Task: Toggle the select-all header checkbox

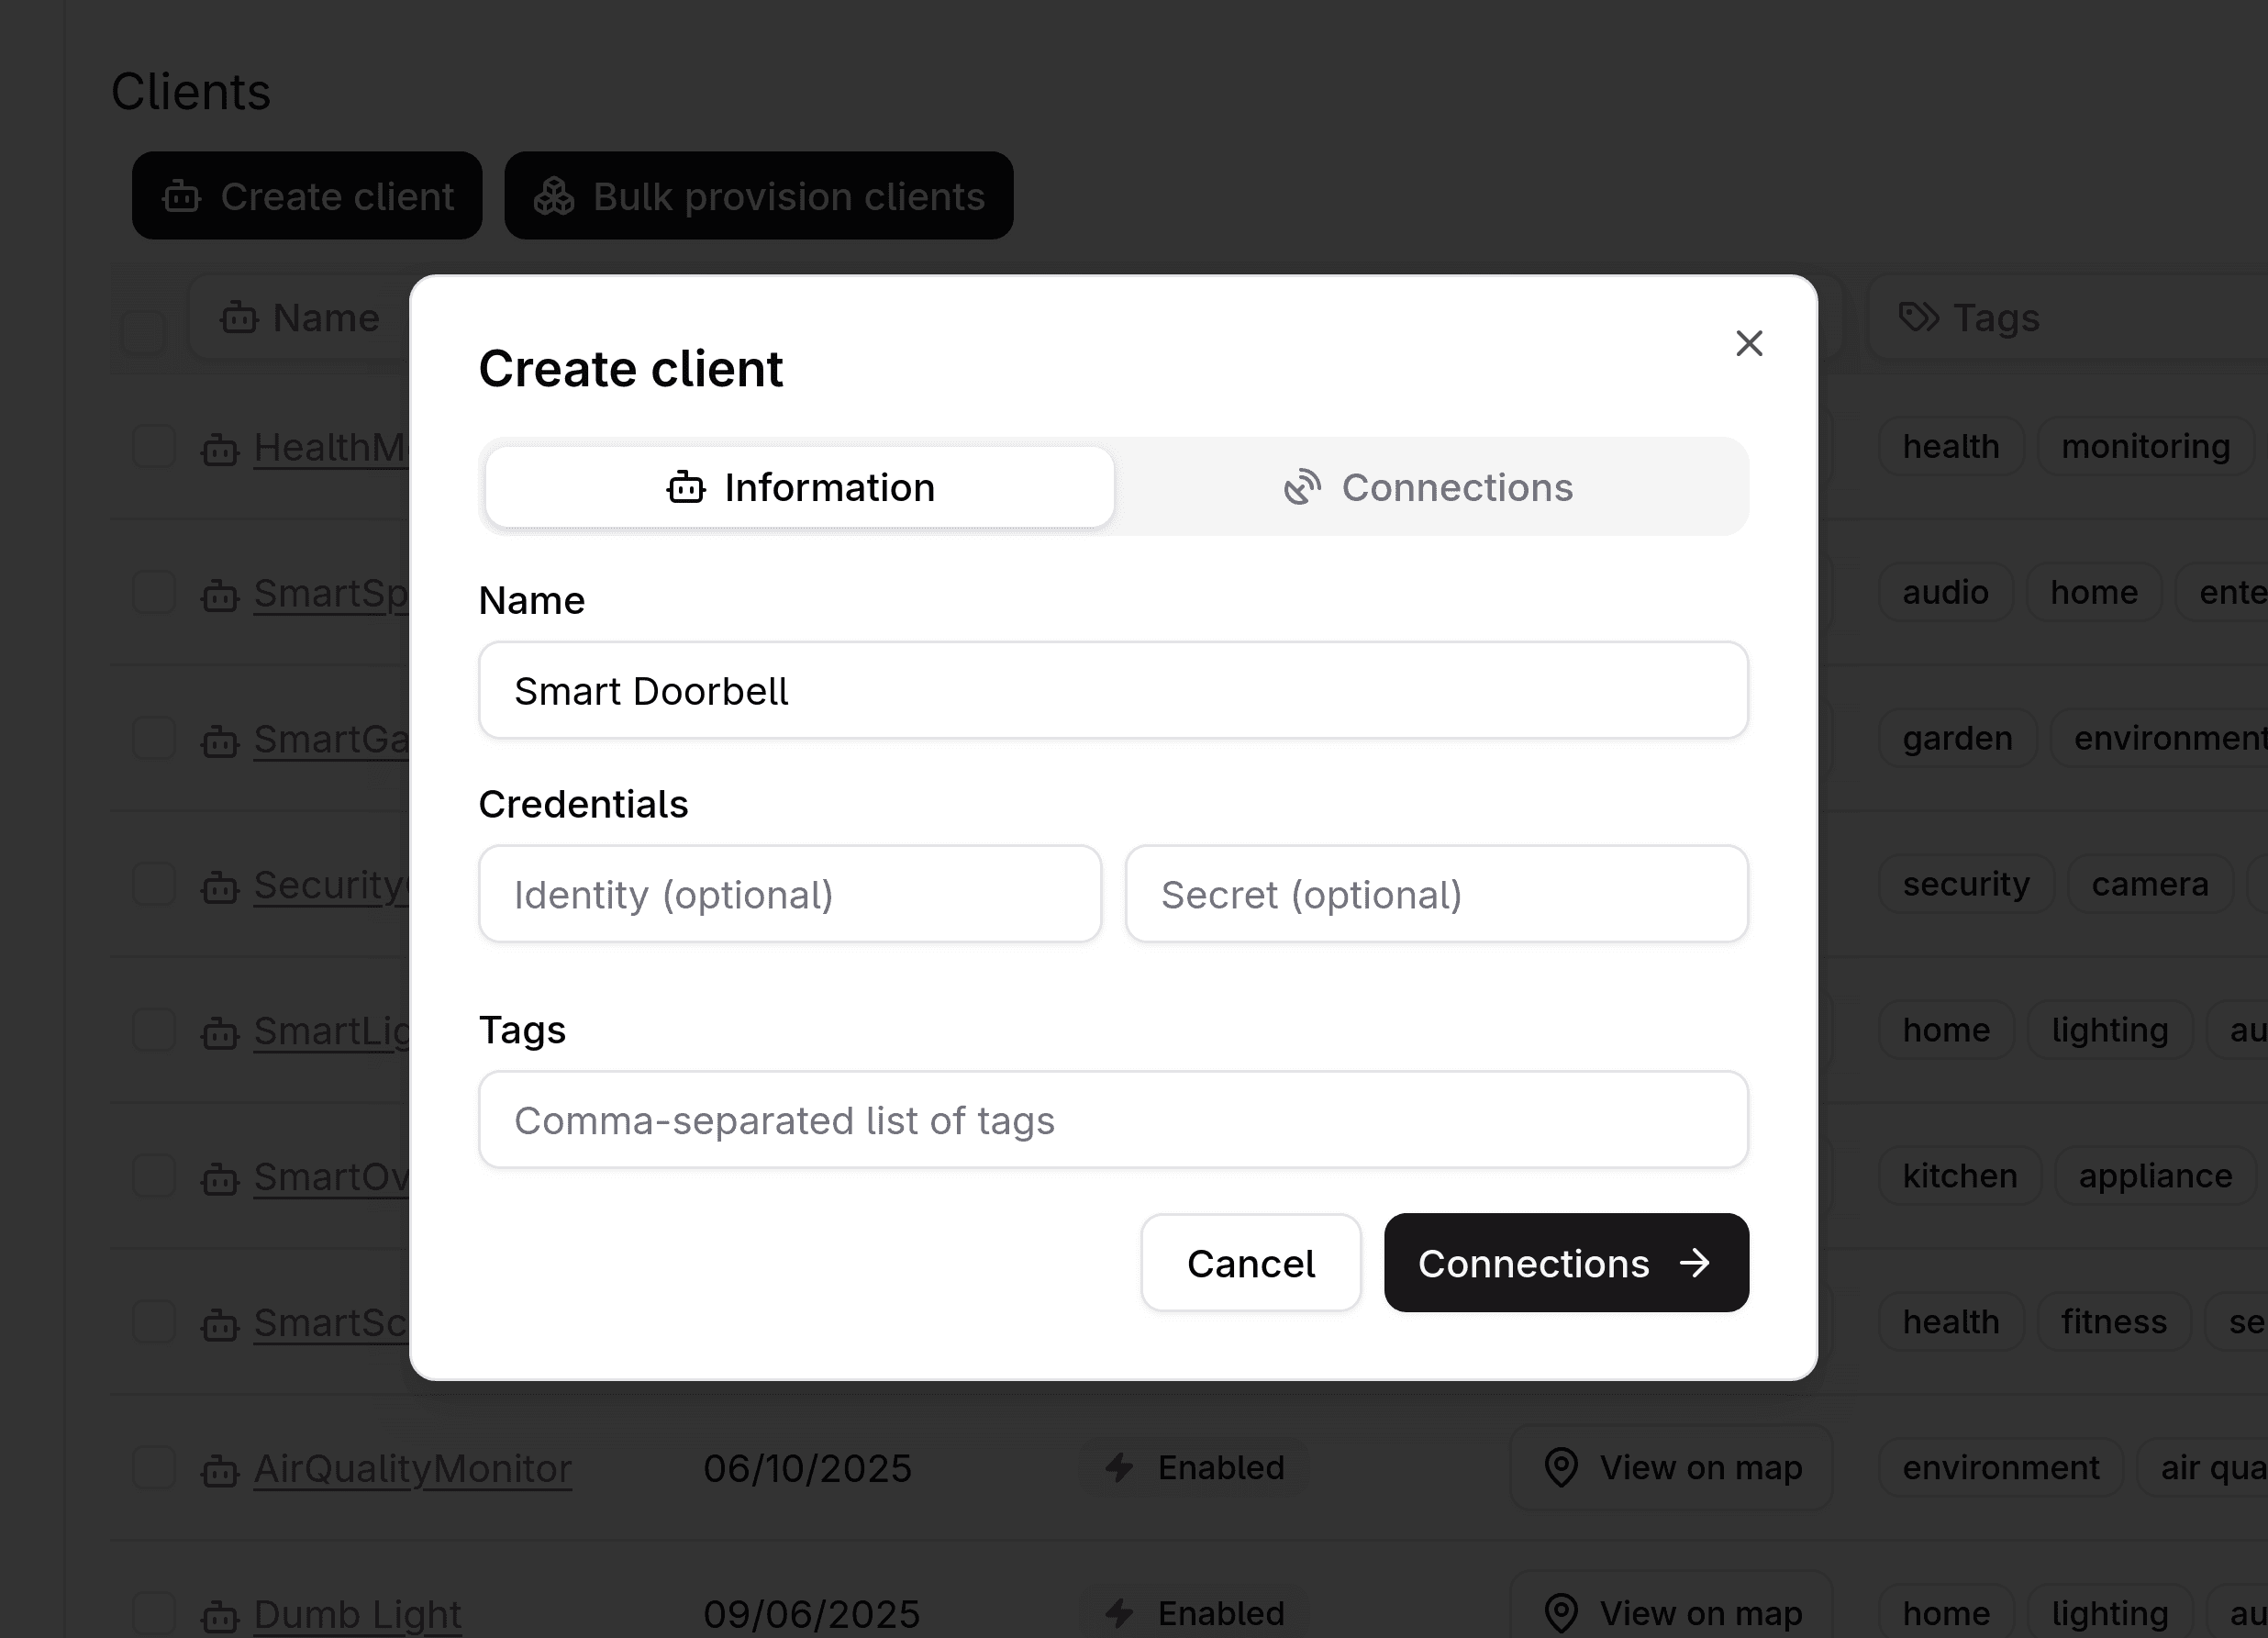Action: coord(143,332)
